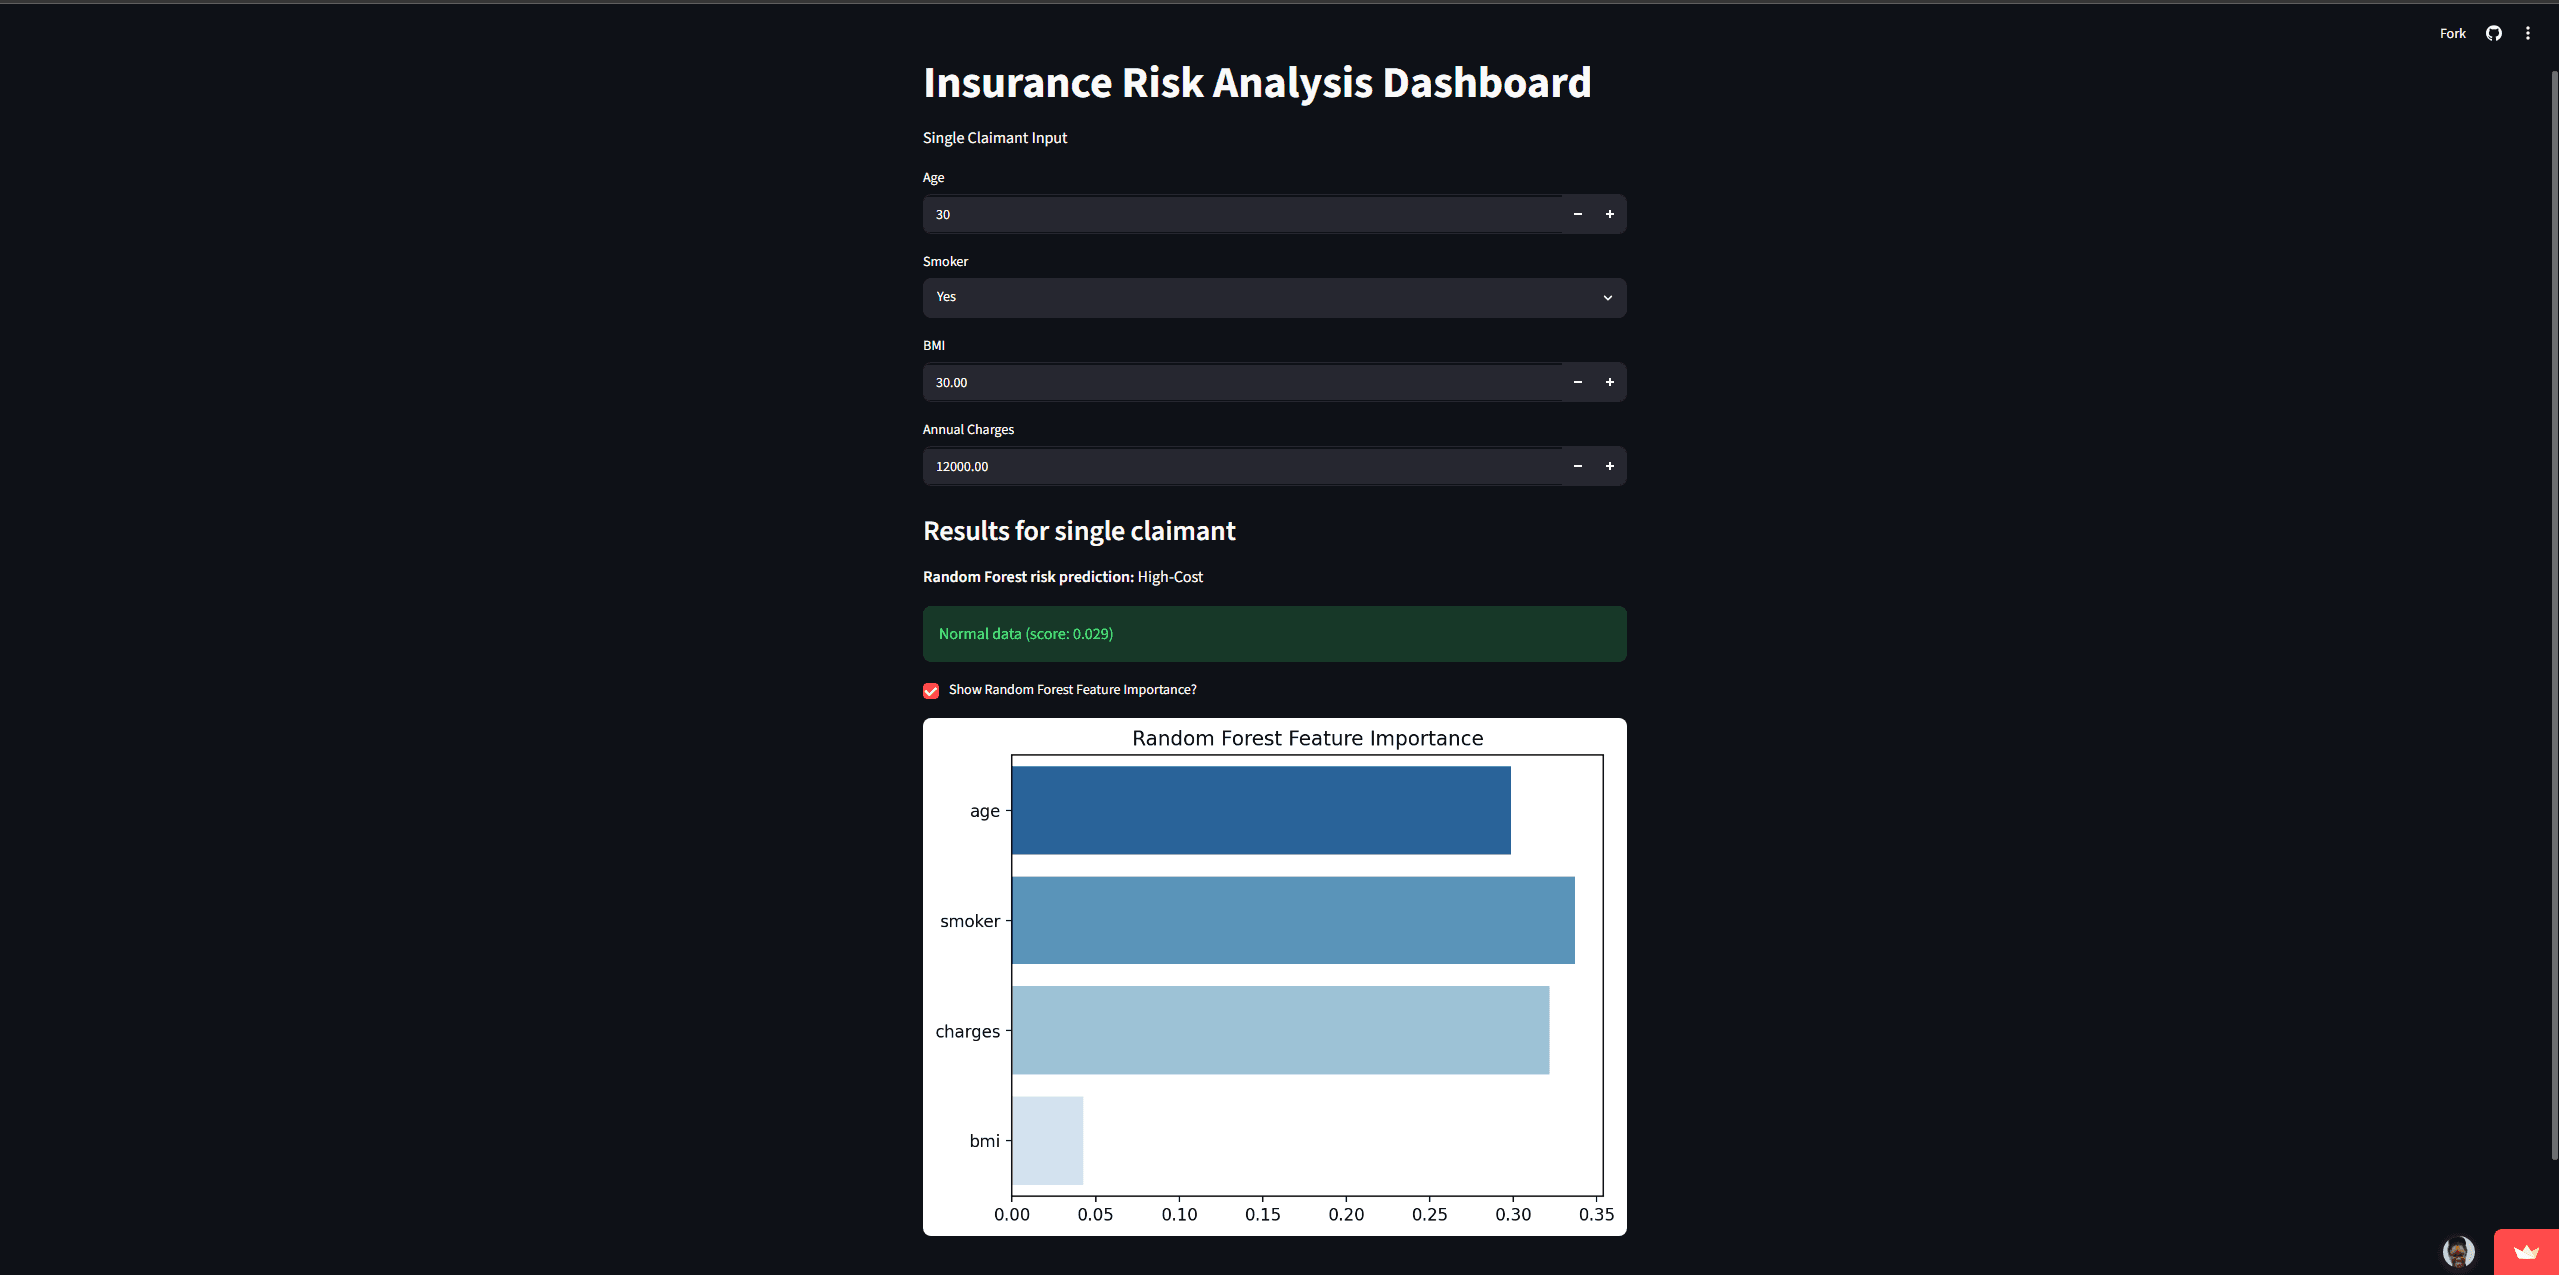Click the bmi bar in chart
Image resolution: width=2559 pixels, height=1275 pixels.
pos(1047,1140)
